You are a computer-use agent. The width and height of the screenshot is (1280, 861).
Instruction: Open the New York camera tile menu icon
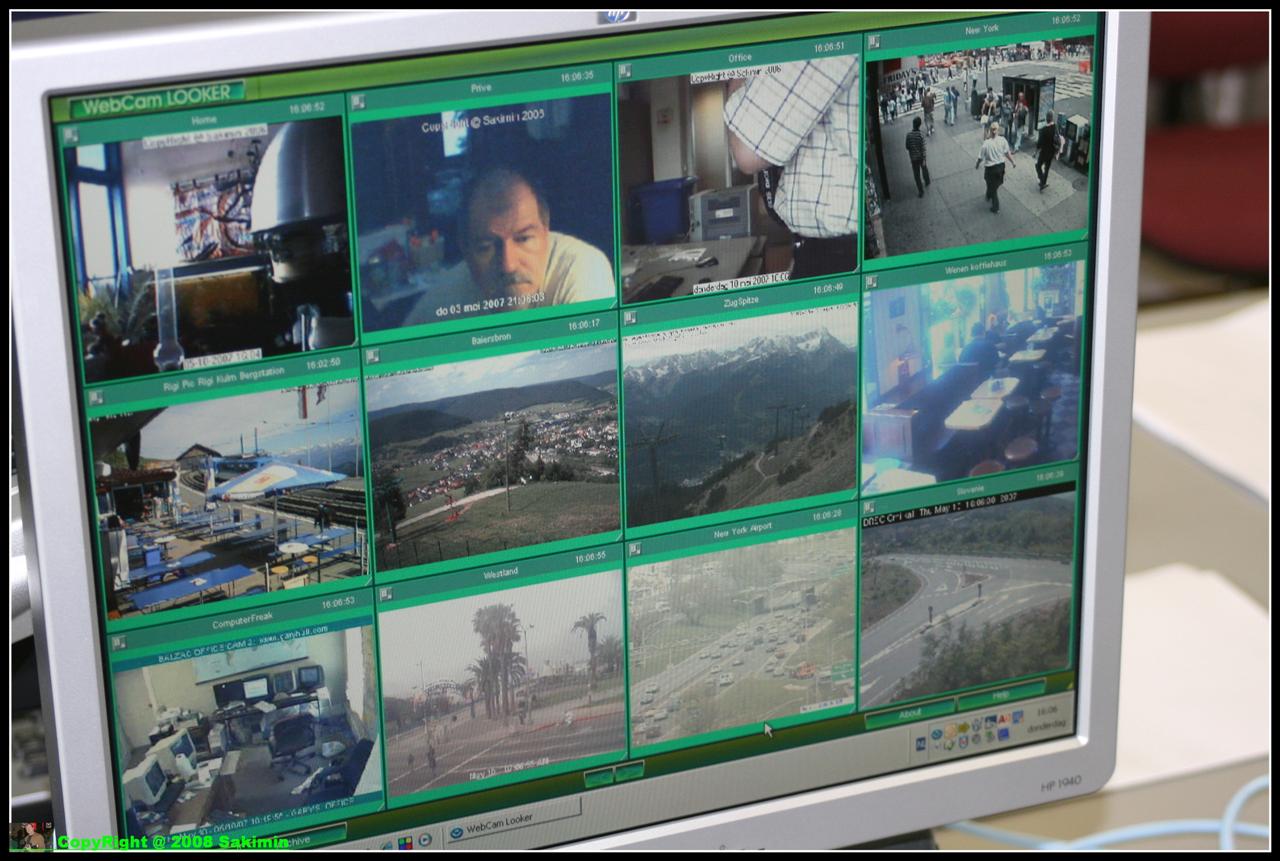pos(873,43)
